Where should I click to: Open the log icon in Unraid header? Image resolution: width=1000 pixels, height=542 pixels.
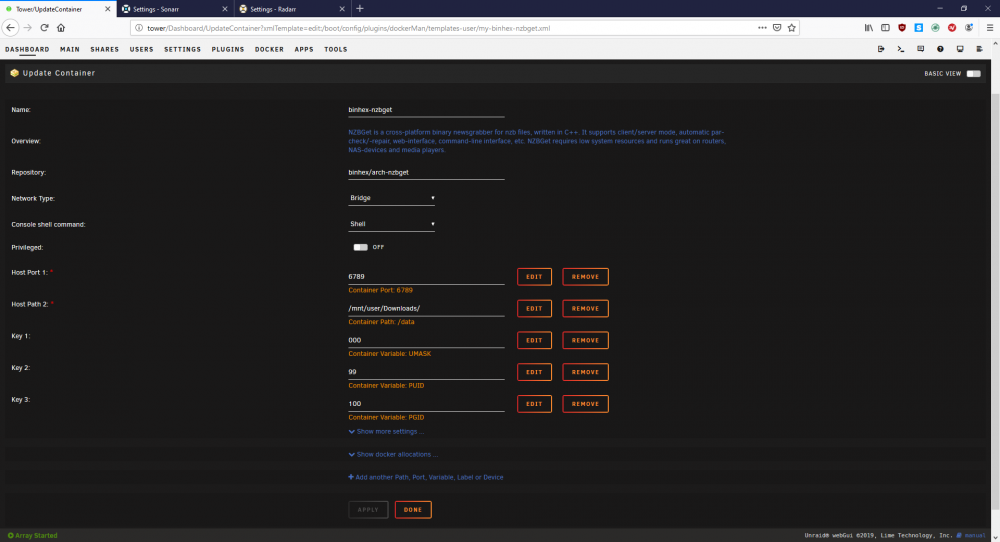click(980, 49)
